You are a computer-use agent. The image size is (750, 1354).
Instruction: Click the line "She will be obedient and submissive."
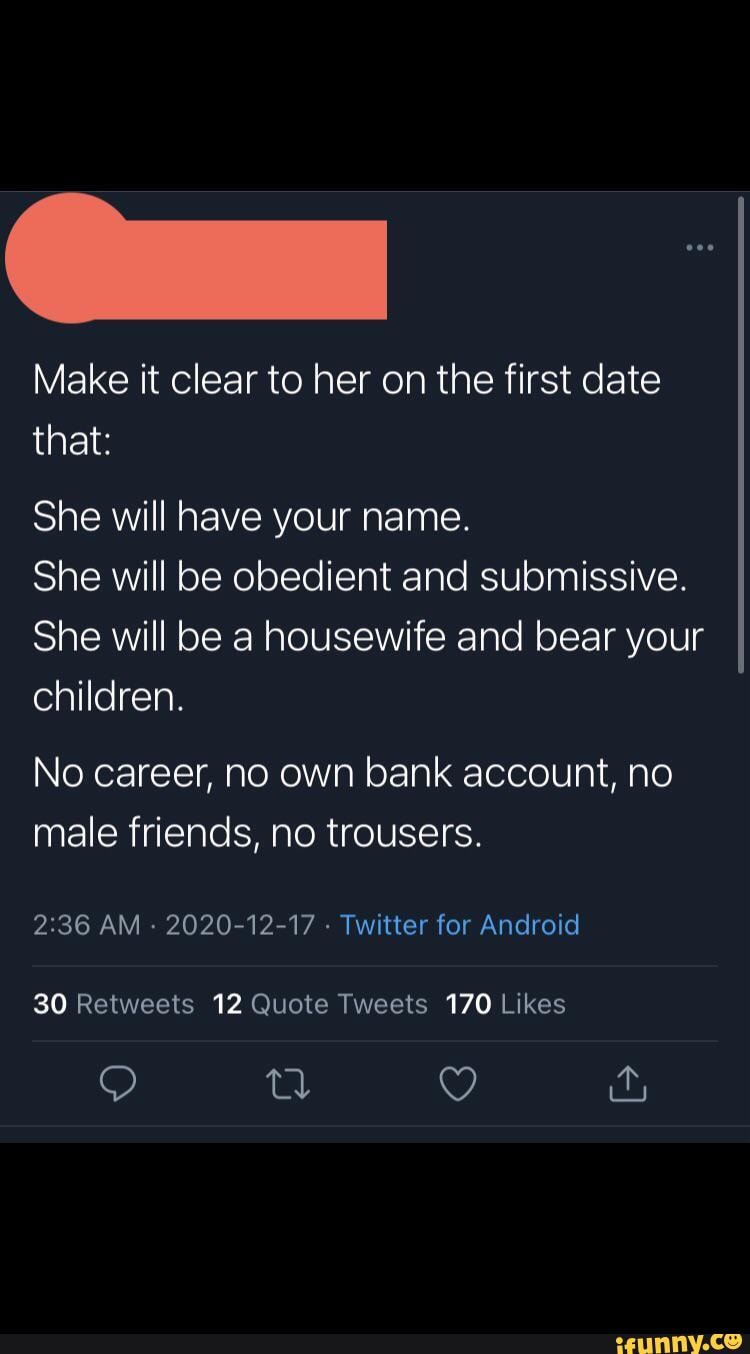coord(360,577)
